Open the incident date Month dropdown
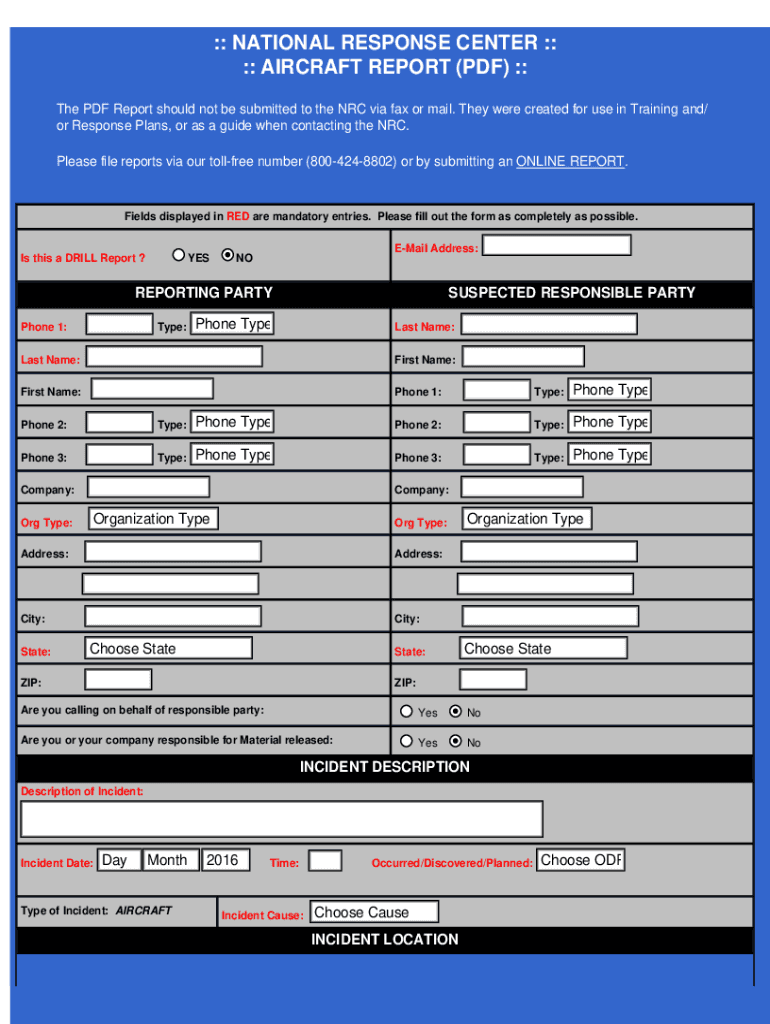 [x=169, y=861]
